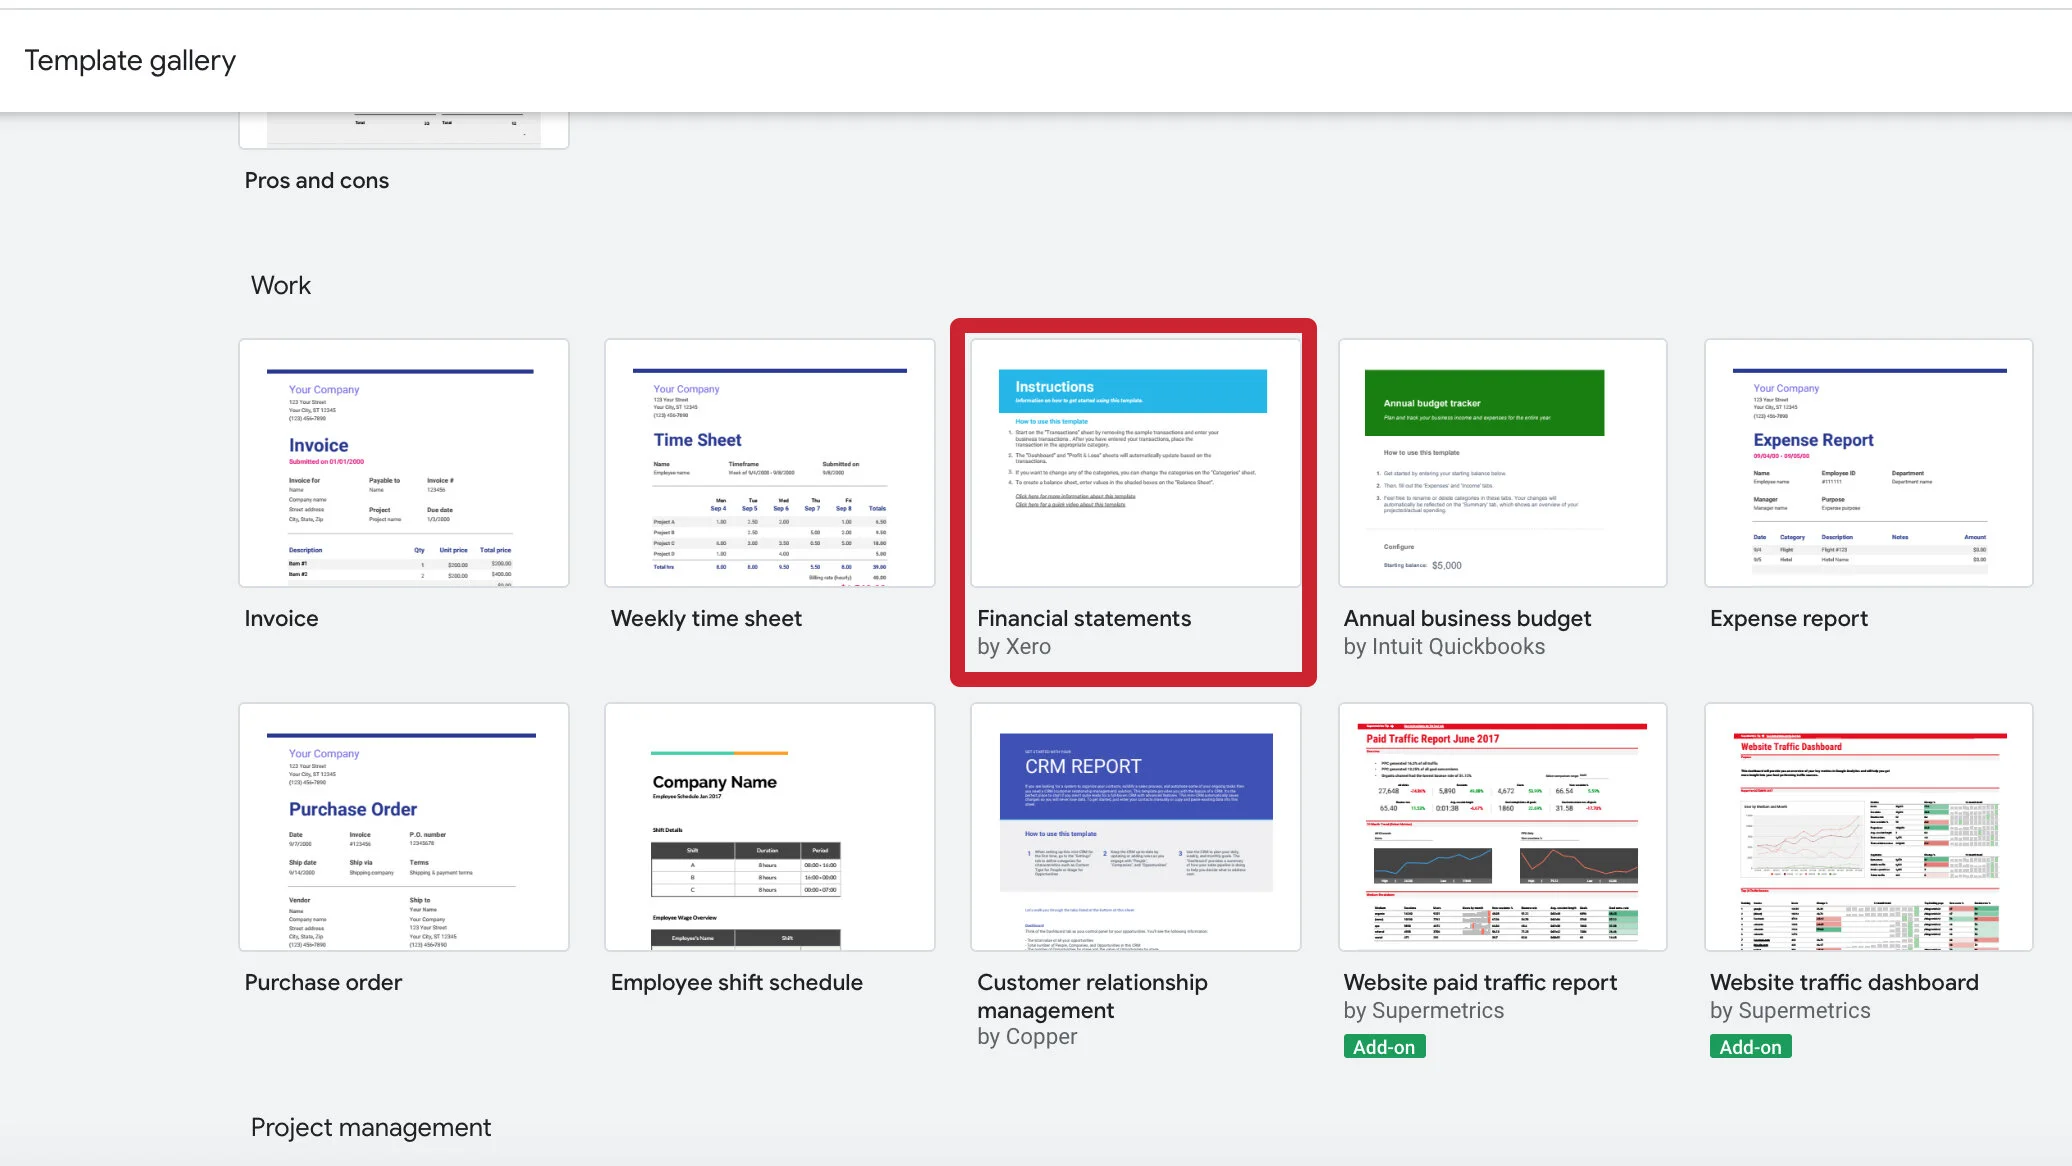Click the Expense report title label

1788,619
